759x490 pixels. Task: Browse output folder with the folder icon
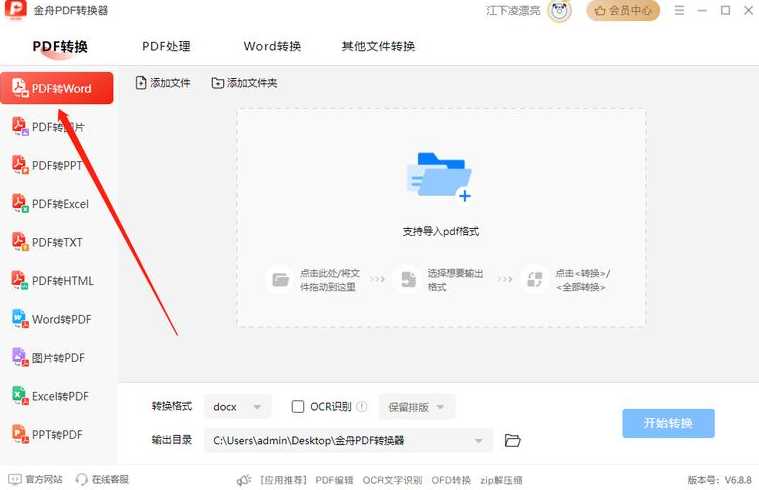click(512, 440)
